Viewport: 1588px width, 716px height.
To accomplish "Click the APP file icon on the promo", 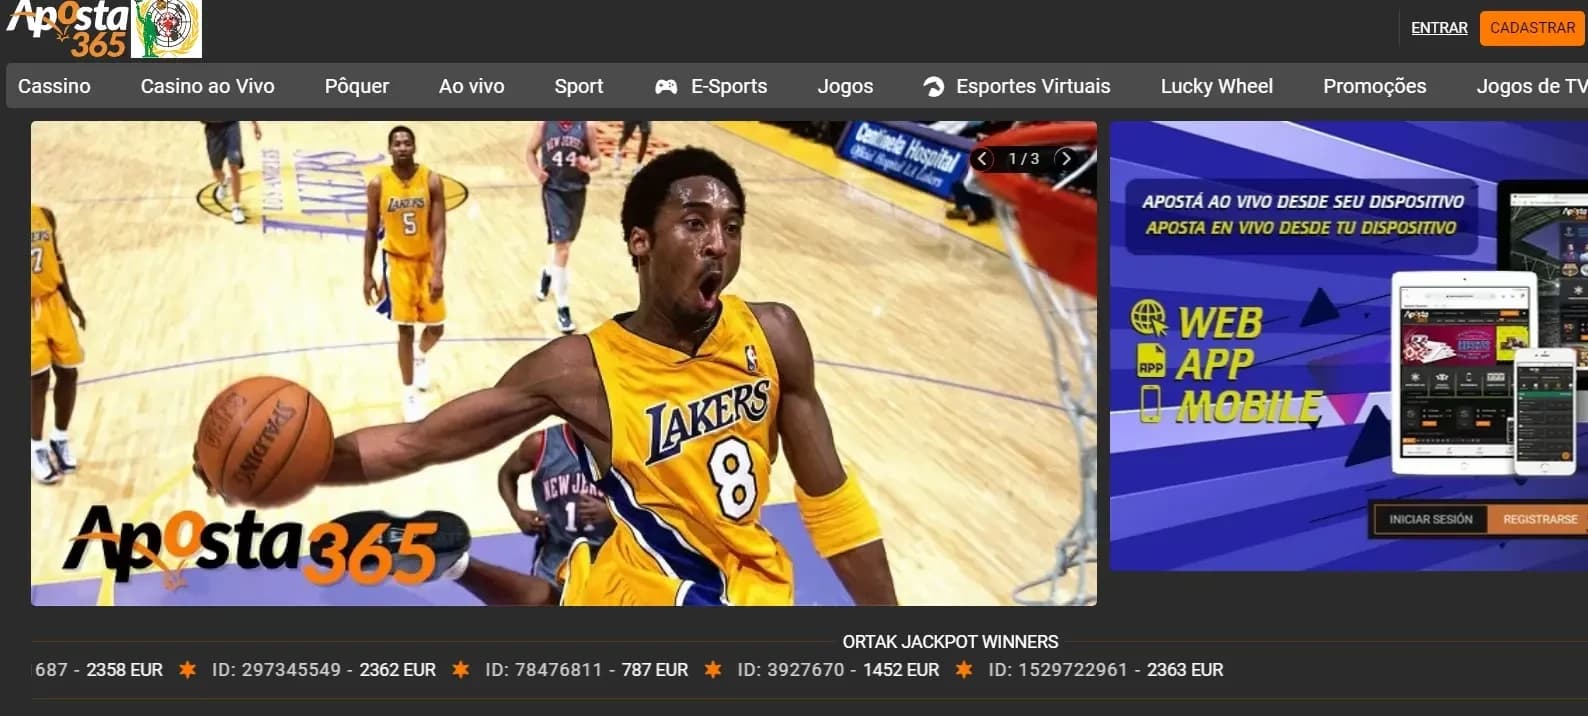I will [1151, 361].
